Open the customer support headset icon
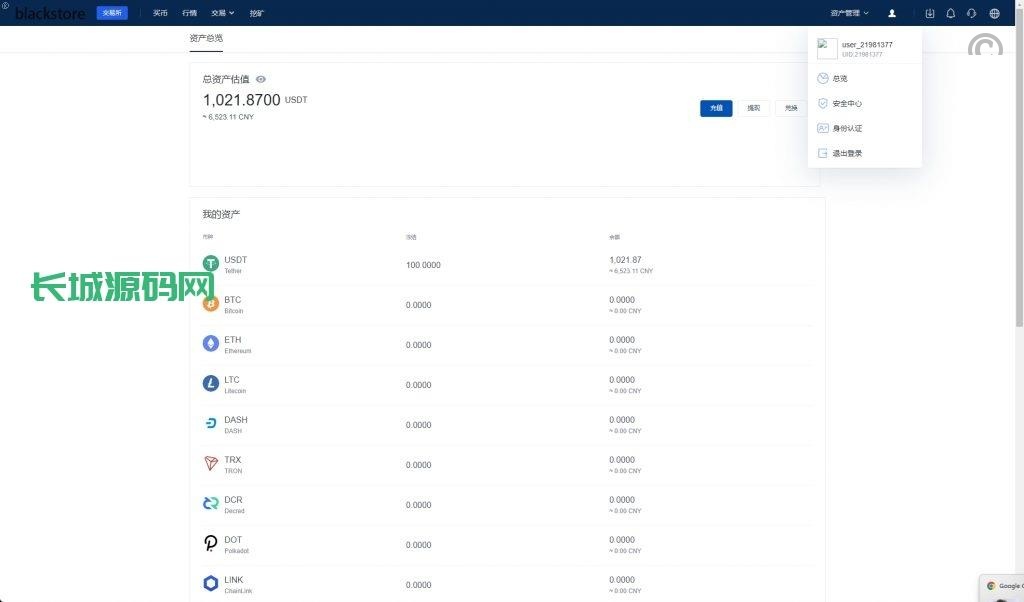Viewport: 1024px width, 602px height. click(971, 13)
